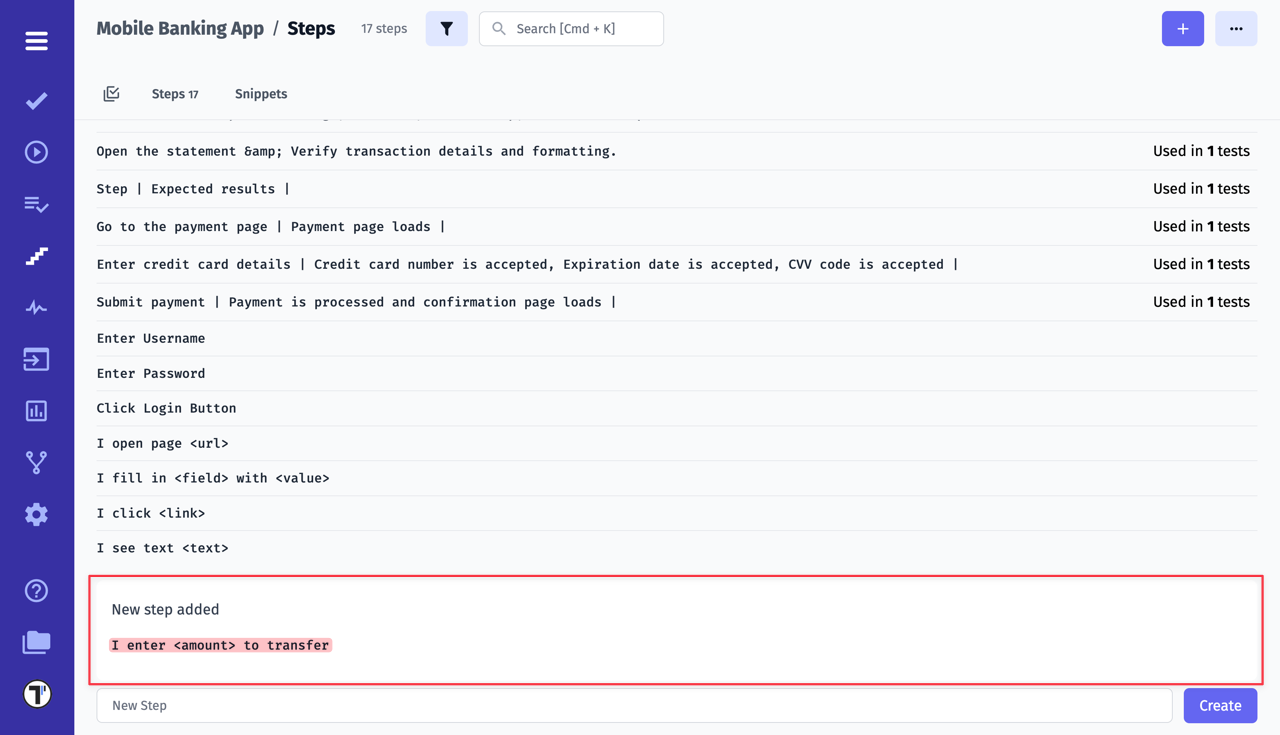1280x735 pixels.
Task: Open 'Used in 1 tests' for Submit payment
Action: coord(1200,301)
